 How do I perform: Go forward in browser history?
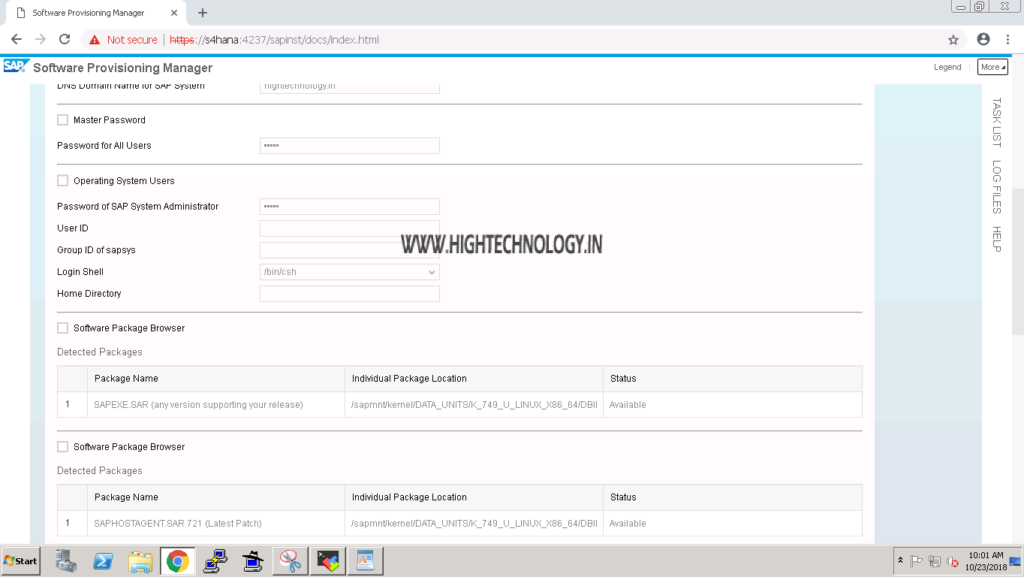click(40, 40)
